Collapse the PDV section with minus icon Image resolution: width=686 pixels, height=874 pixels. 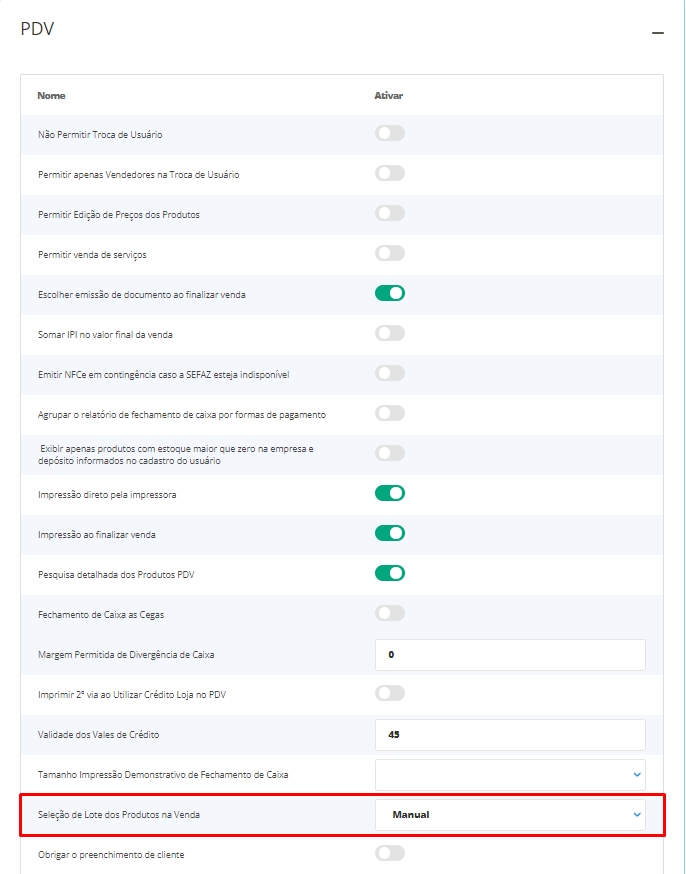point(658,33)
